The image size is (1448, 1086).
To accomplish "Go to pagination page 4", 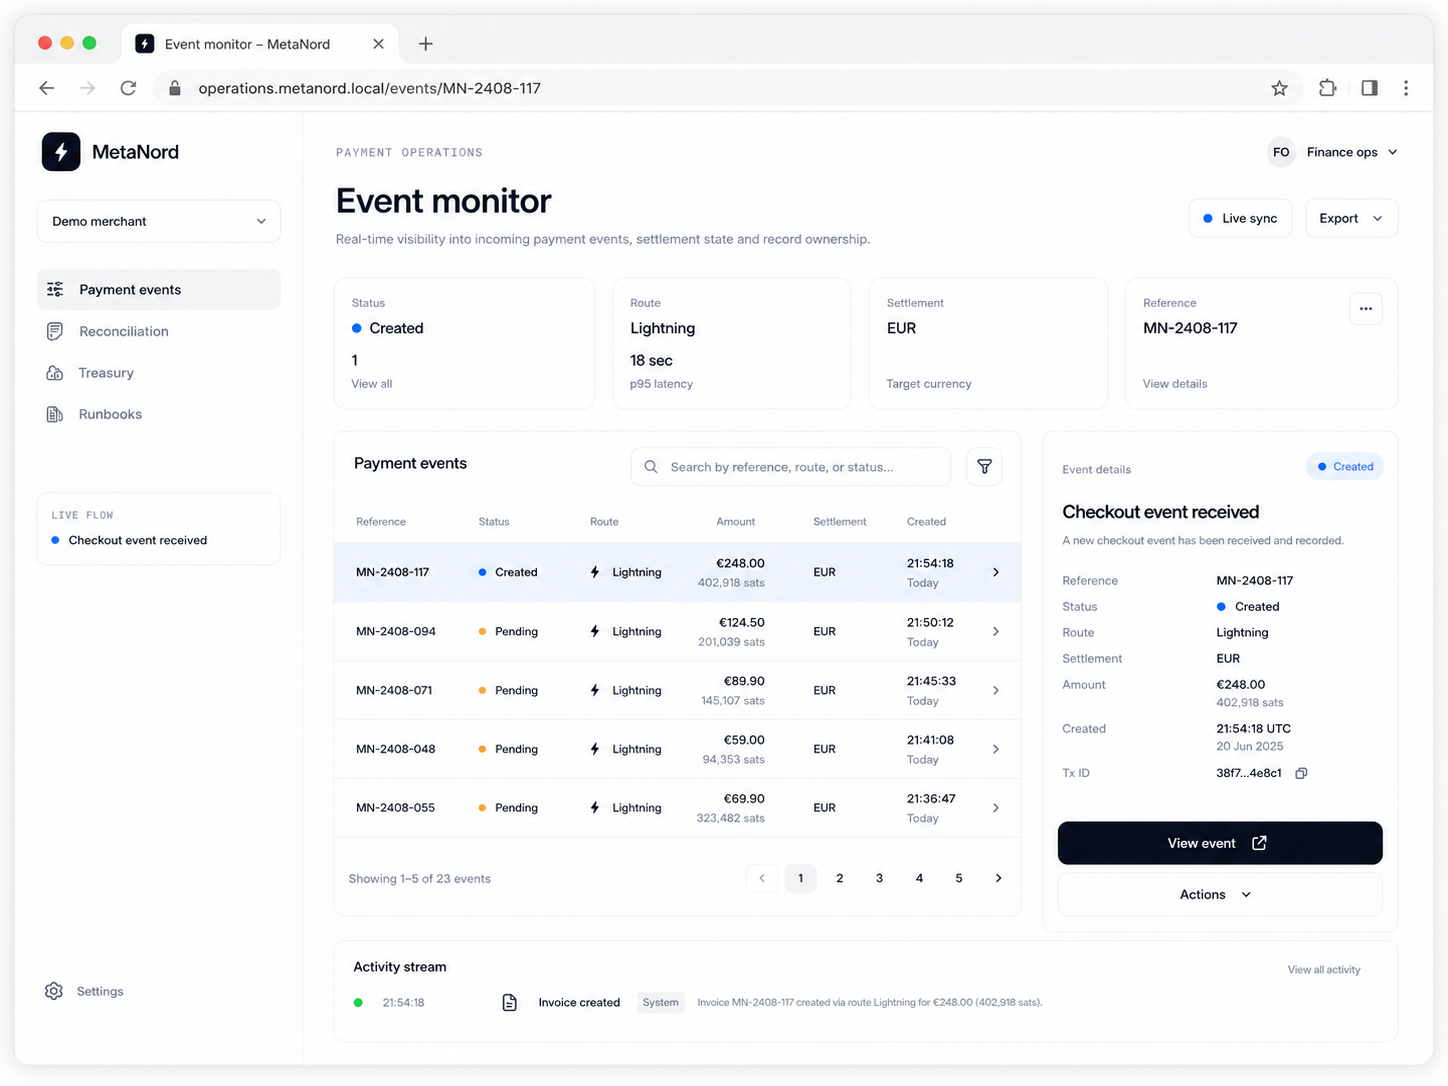I will 919,878.
